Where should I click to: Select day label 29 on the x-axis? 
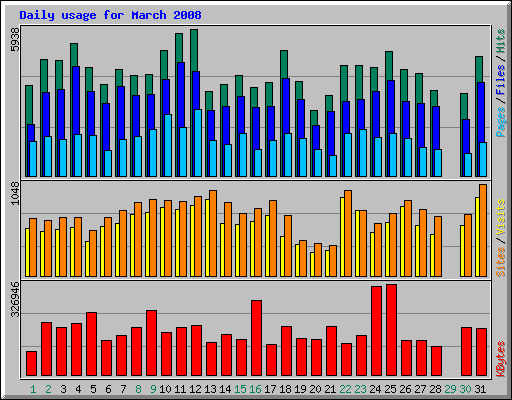[x=450, y=389]
